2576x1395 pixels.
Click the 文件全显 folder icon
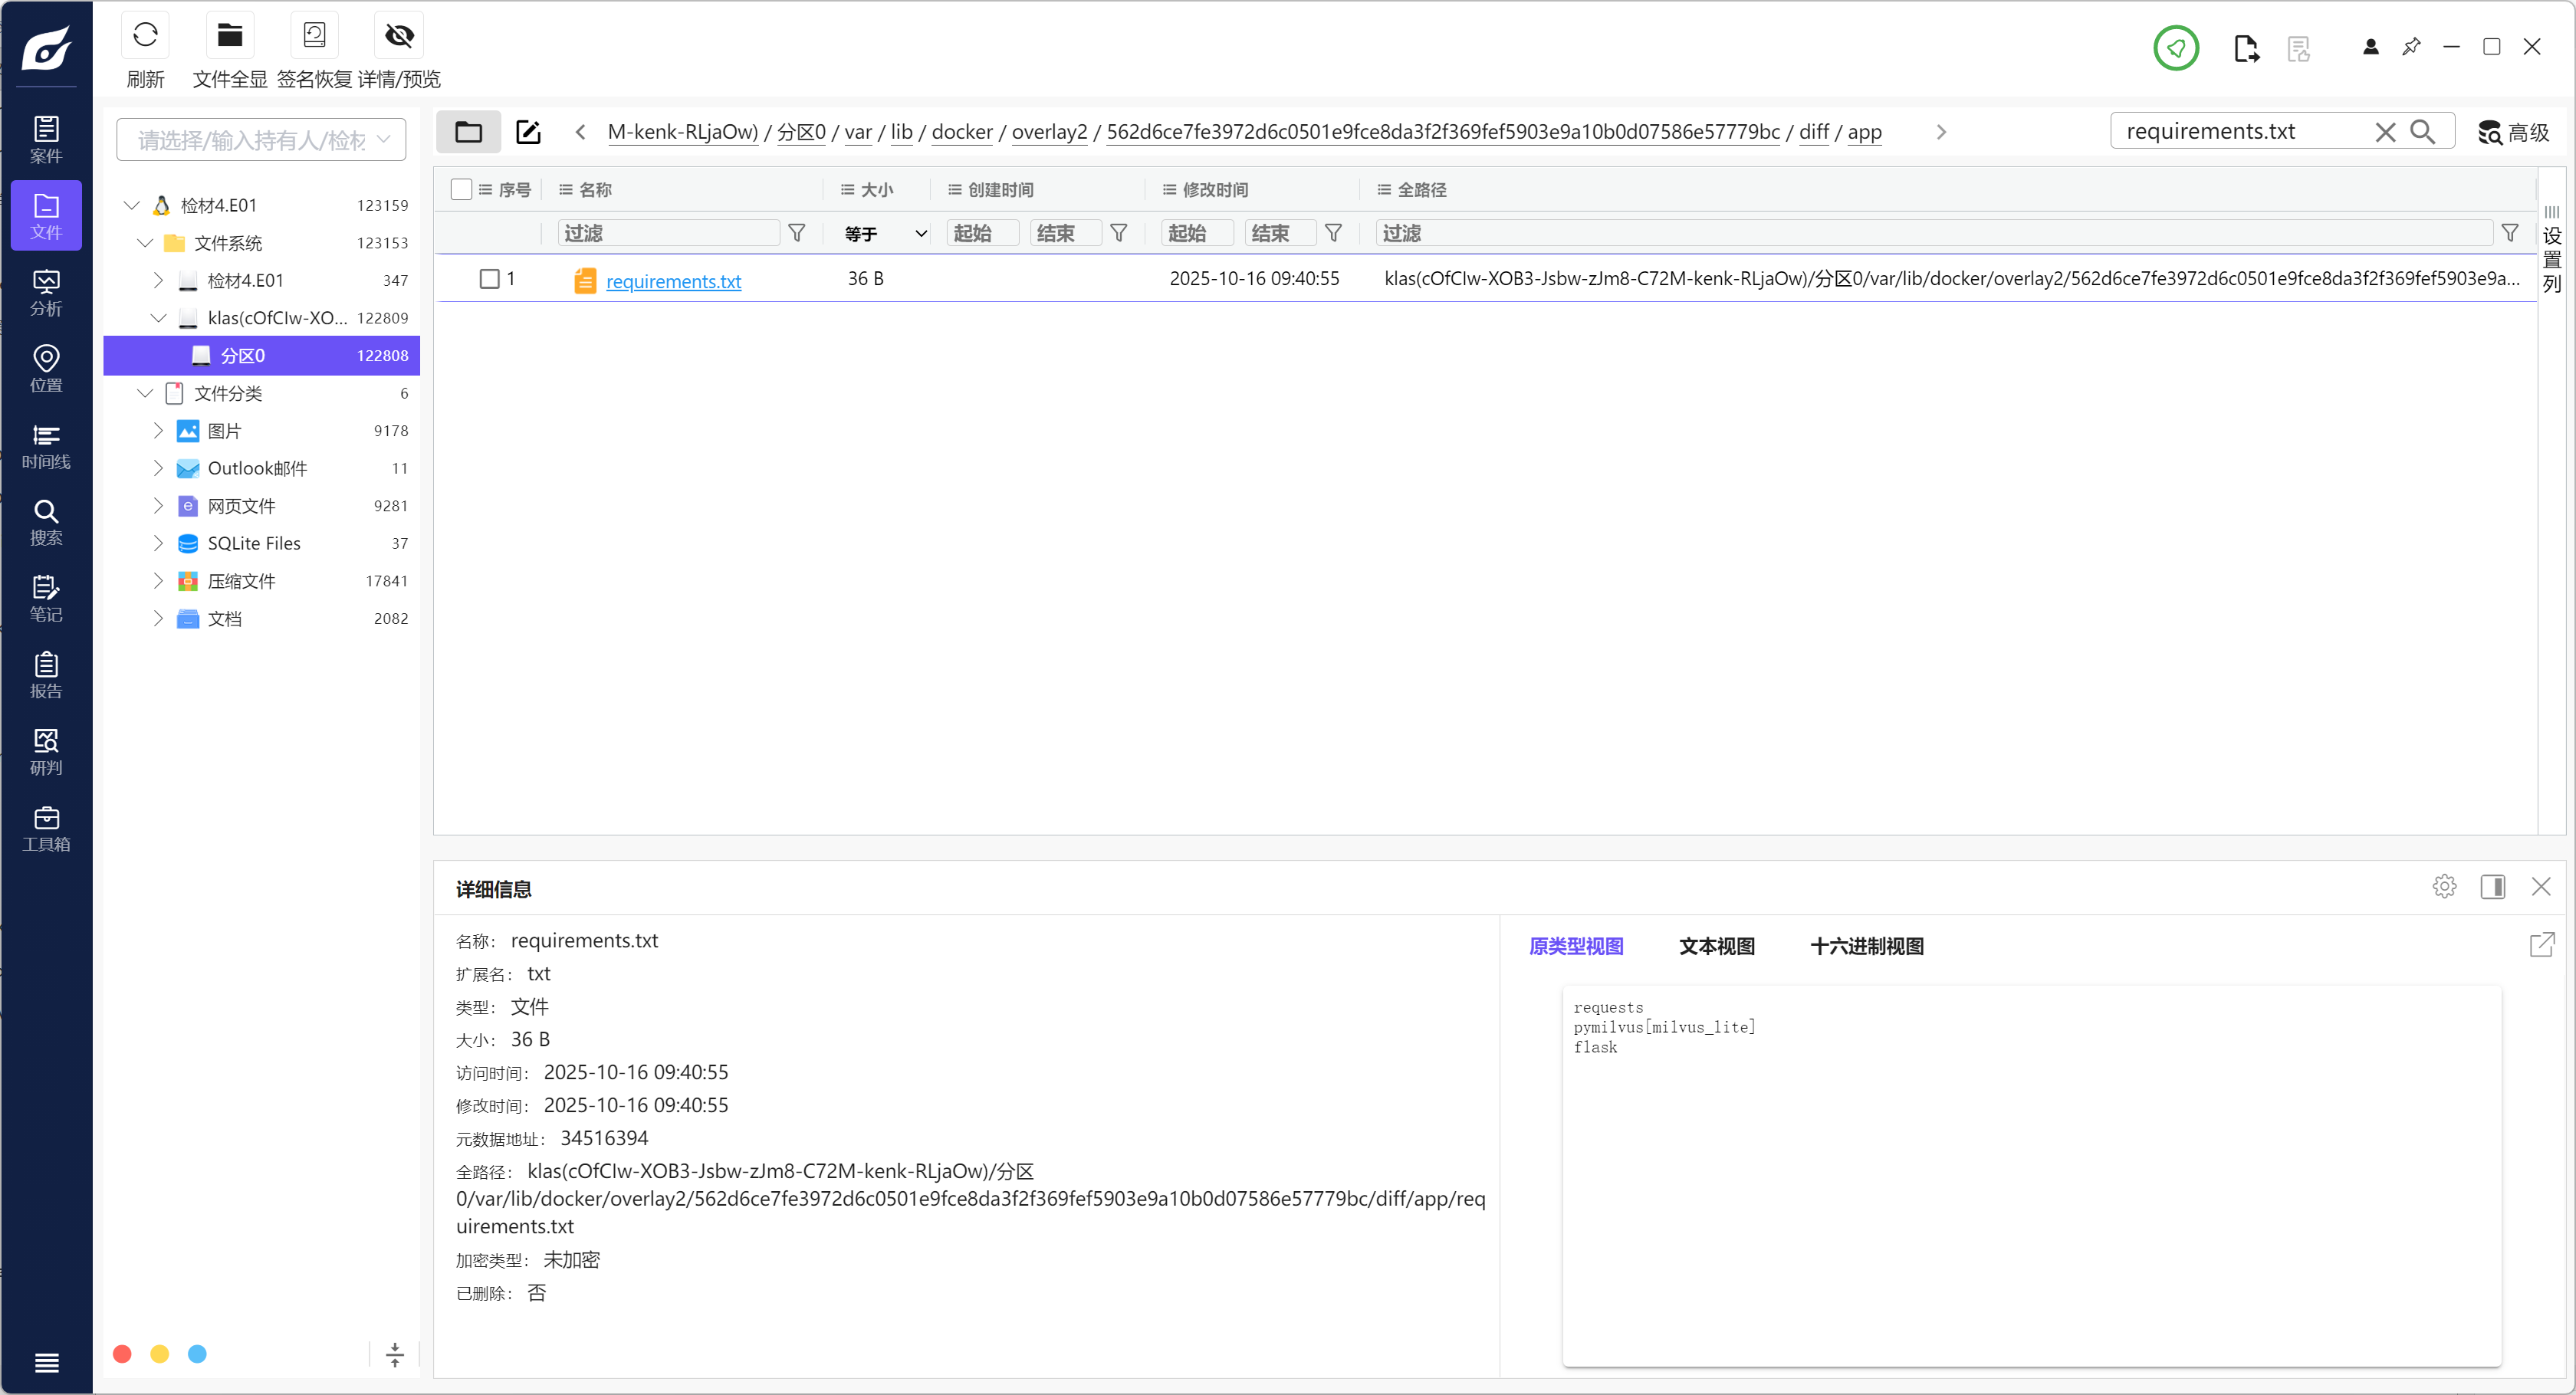230,35
